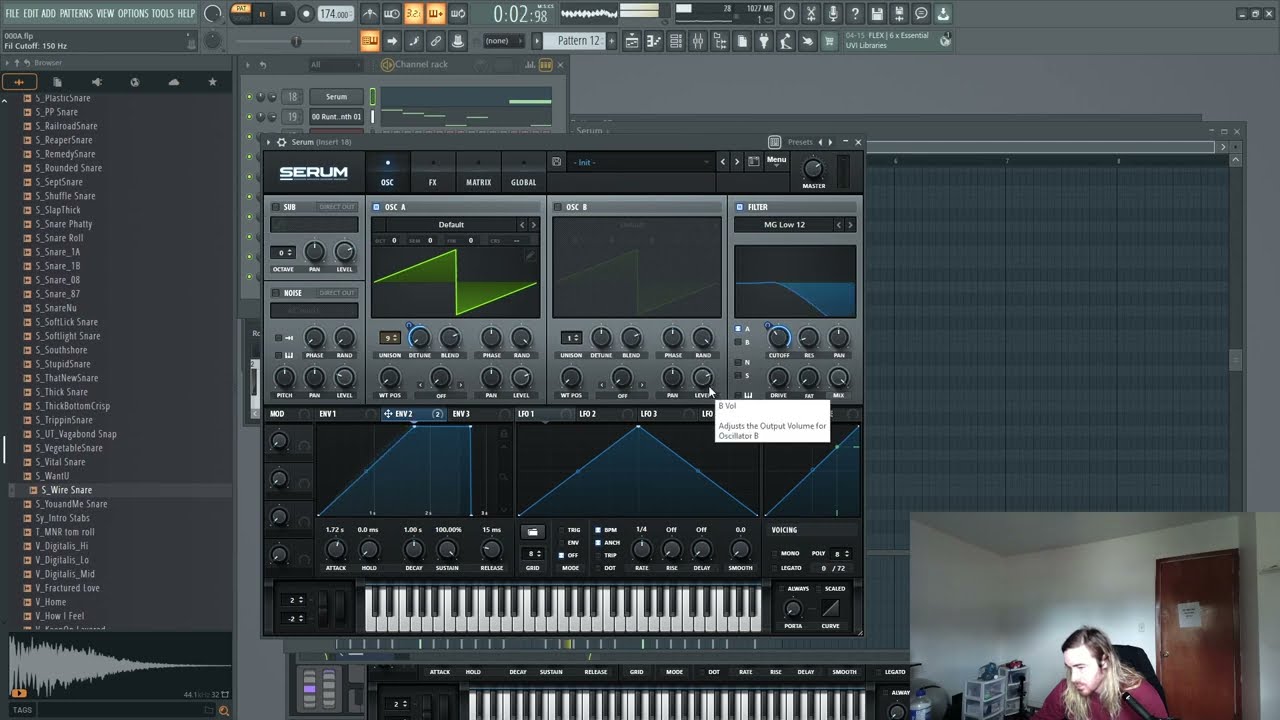Image resolution: width=1280 pixels, height=720 pixels.
Task: Open the TOOLS menu
Action: 162,14
